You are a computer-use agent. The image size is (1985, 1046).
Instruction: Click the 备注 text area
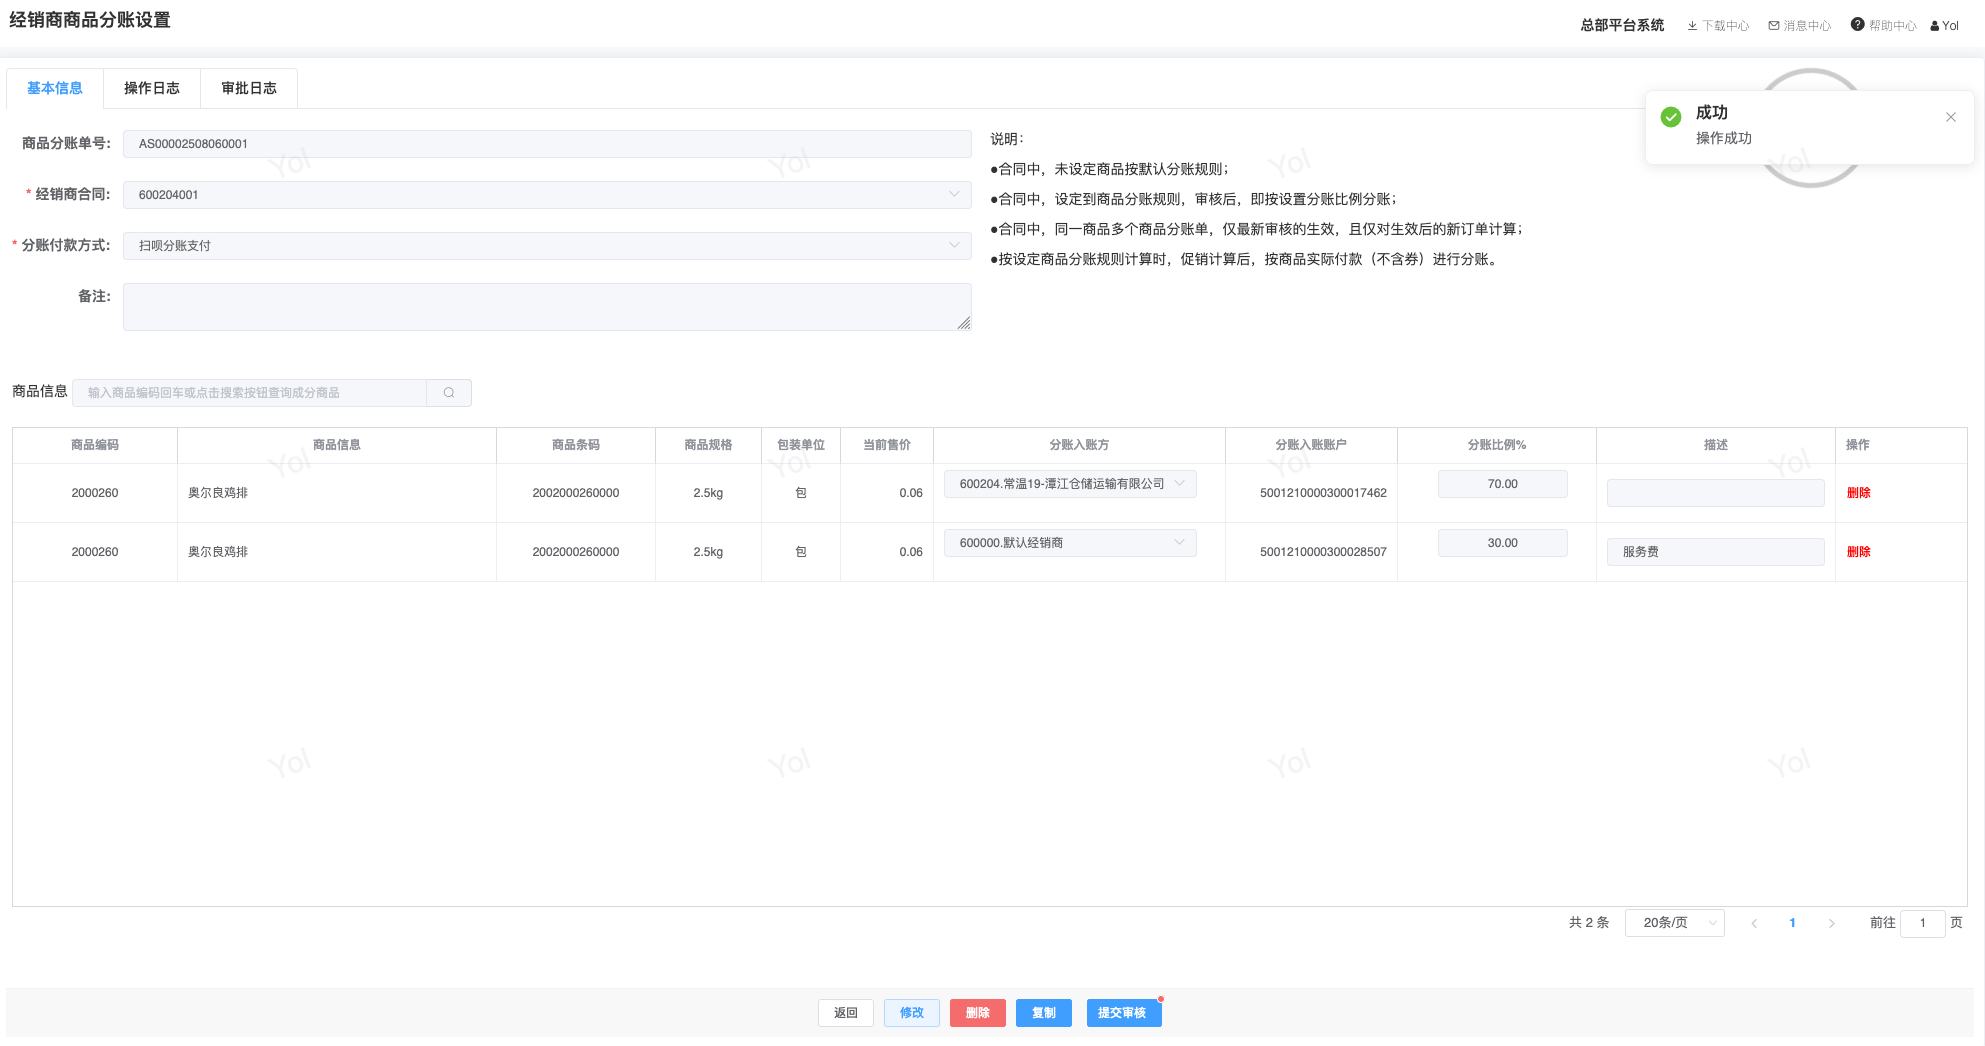pos(547,307)
